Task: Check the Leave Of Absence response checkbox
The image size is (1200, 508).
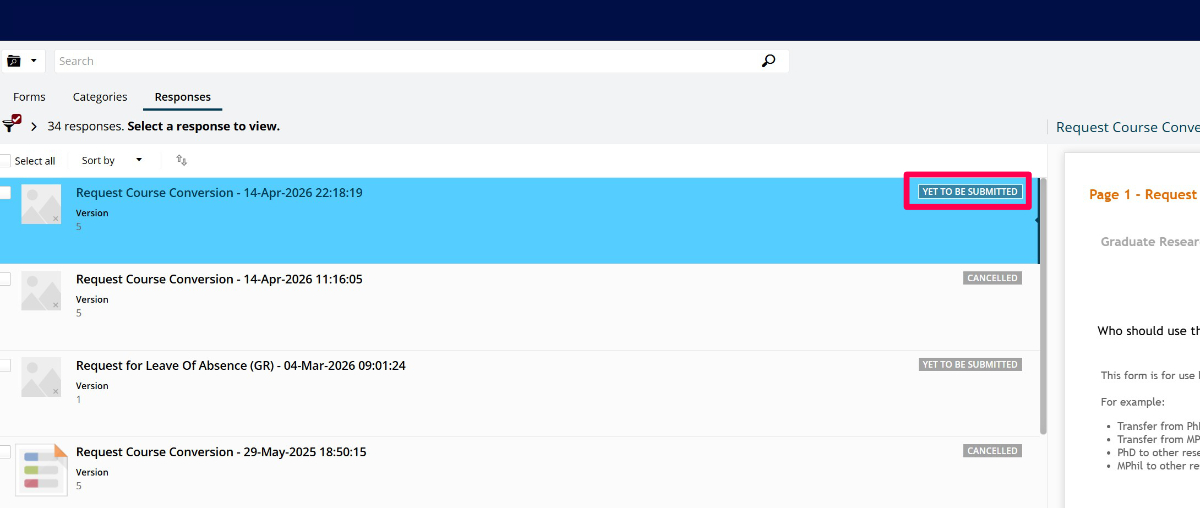Action: 5,365
